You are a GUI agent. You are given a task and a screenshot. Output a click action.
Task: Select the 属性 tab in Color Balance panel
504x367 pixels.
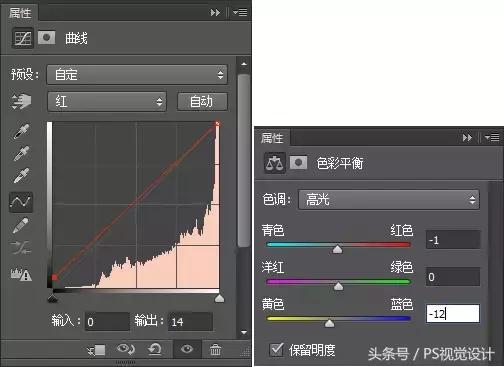[x=272, y=138]
